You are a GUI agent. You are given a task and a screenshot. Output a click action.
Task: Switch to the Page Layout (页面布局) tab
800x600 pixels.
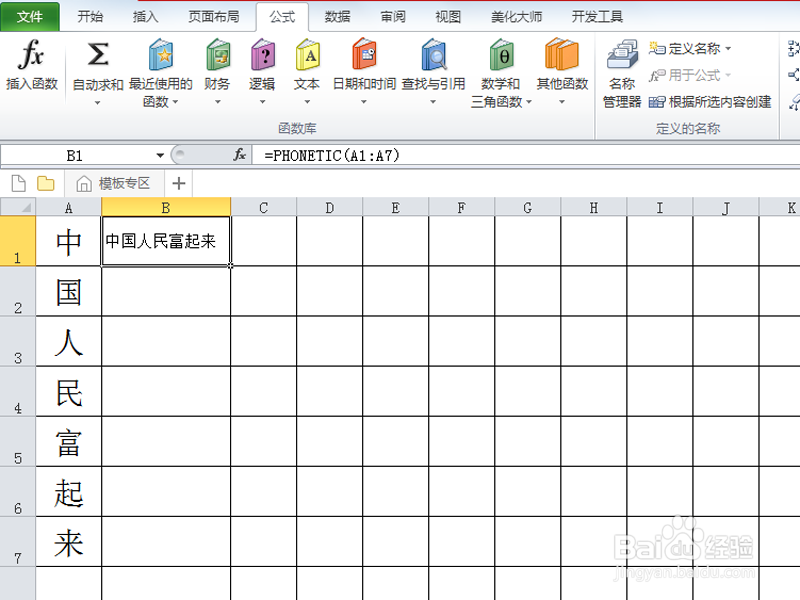tap(214, 16)
